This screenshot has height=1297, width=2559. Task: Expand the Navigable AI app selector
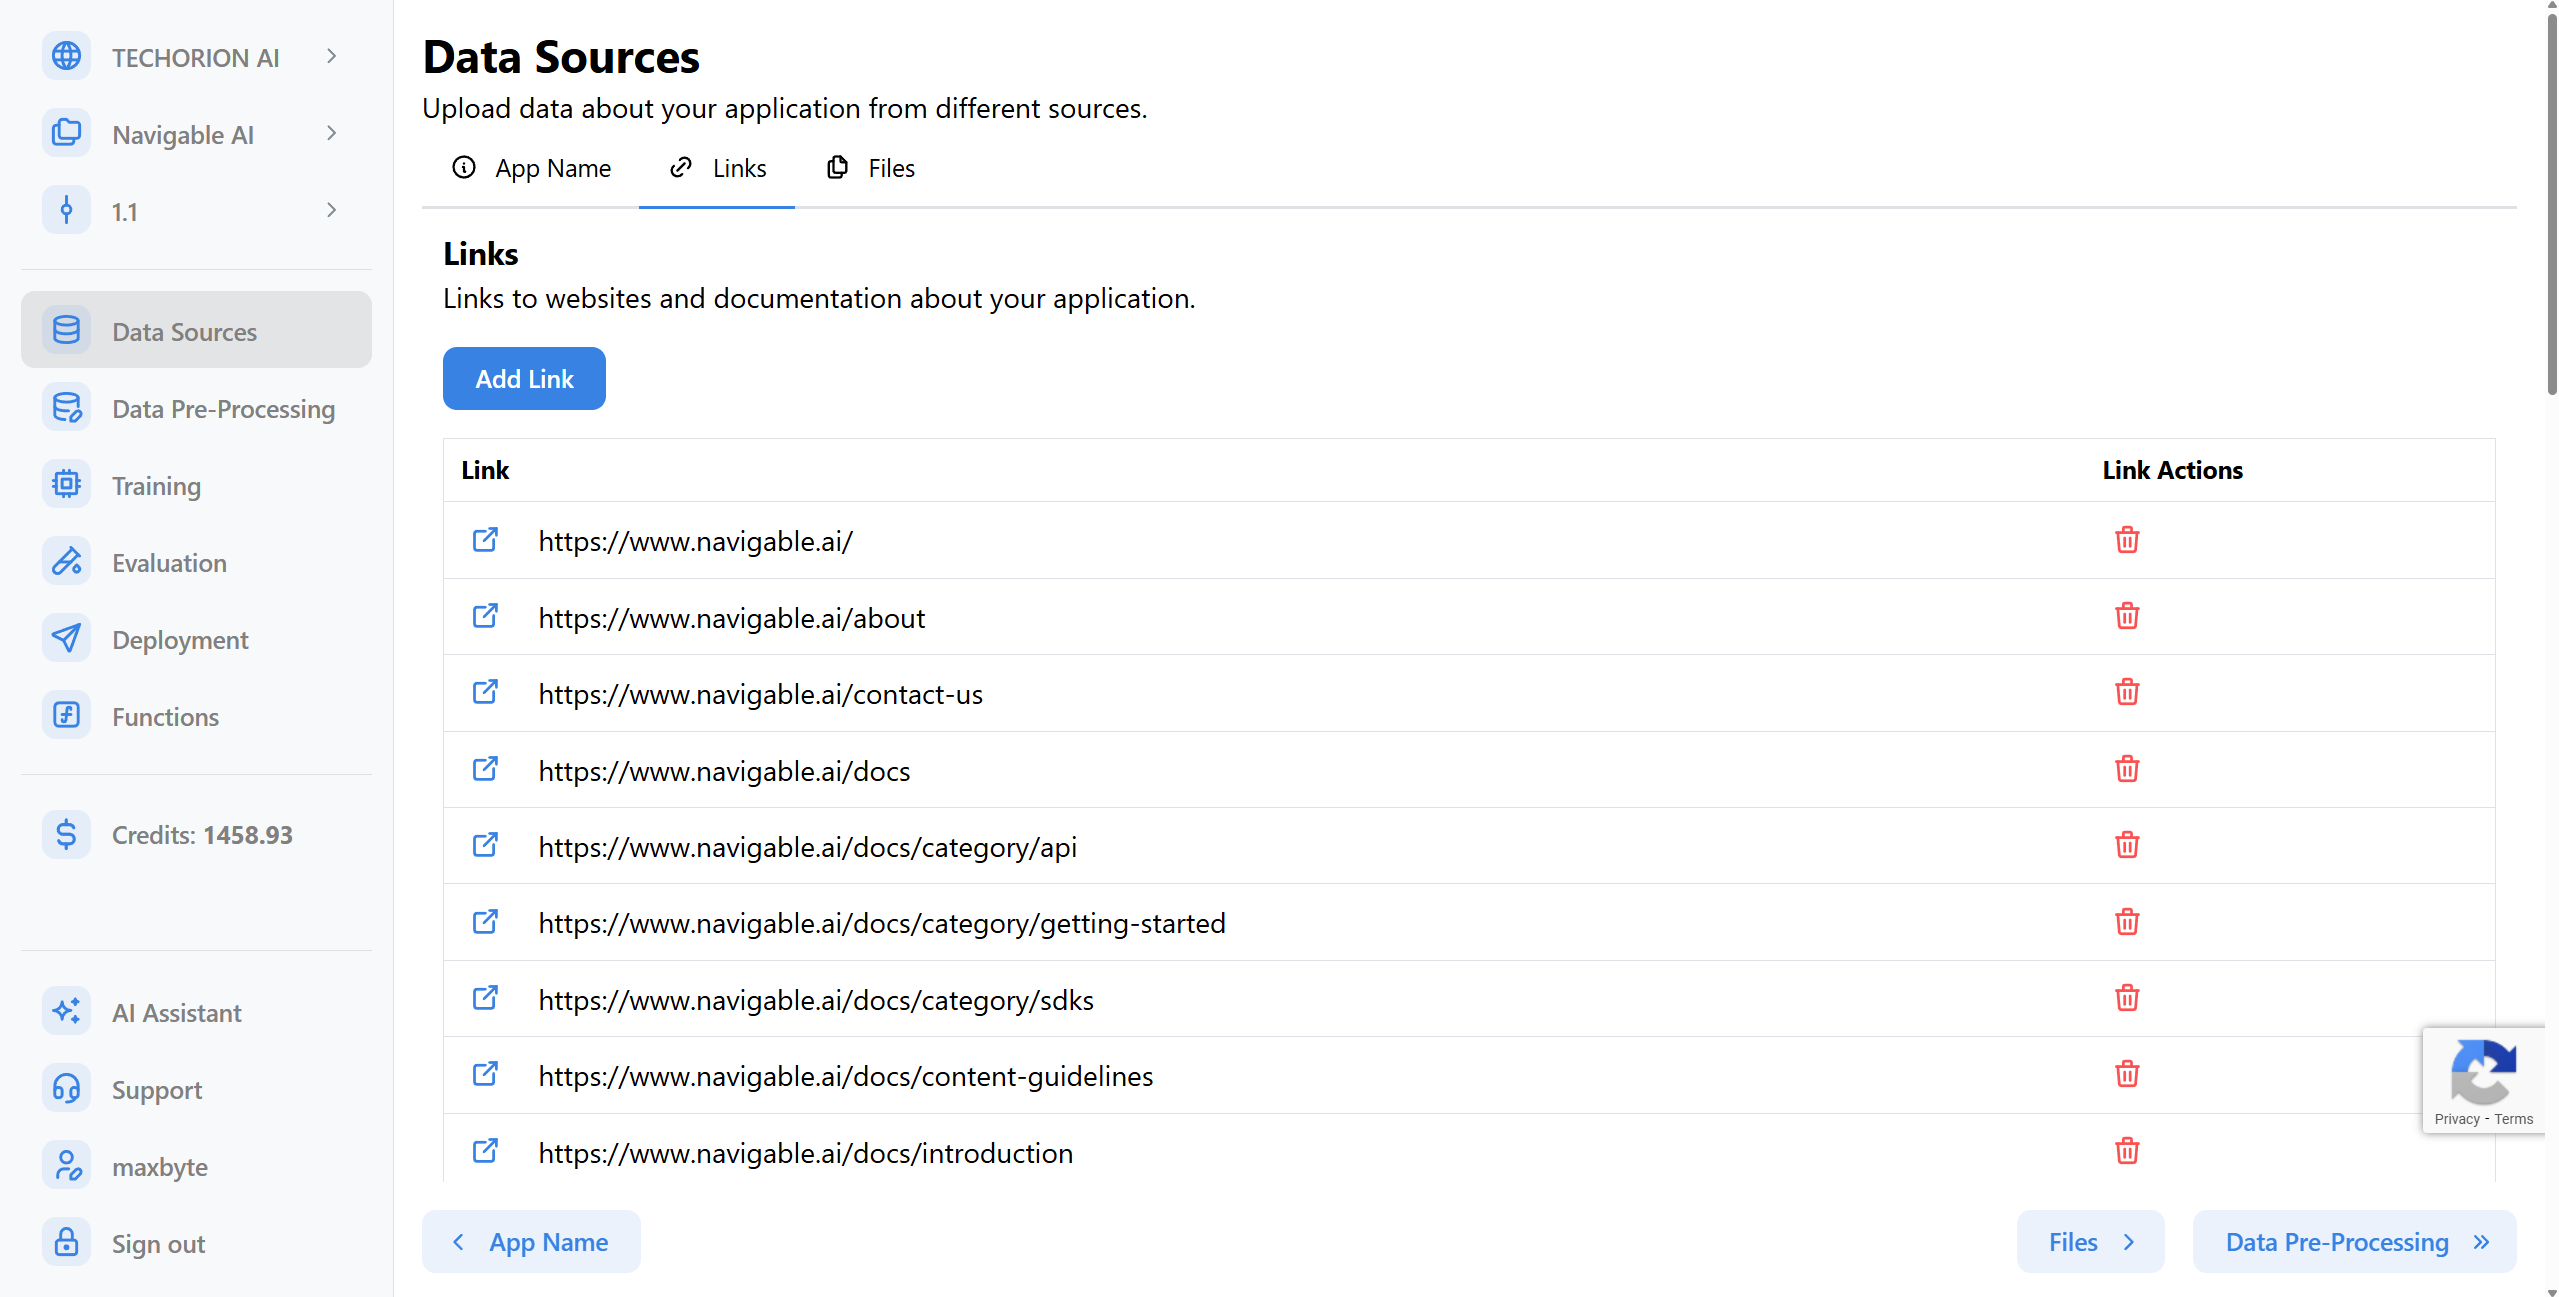click(x=331, y=134)
